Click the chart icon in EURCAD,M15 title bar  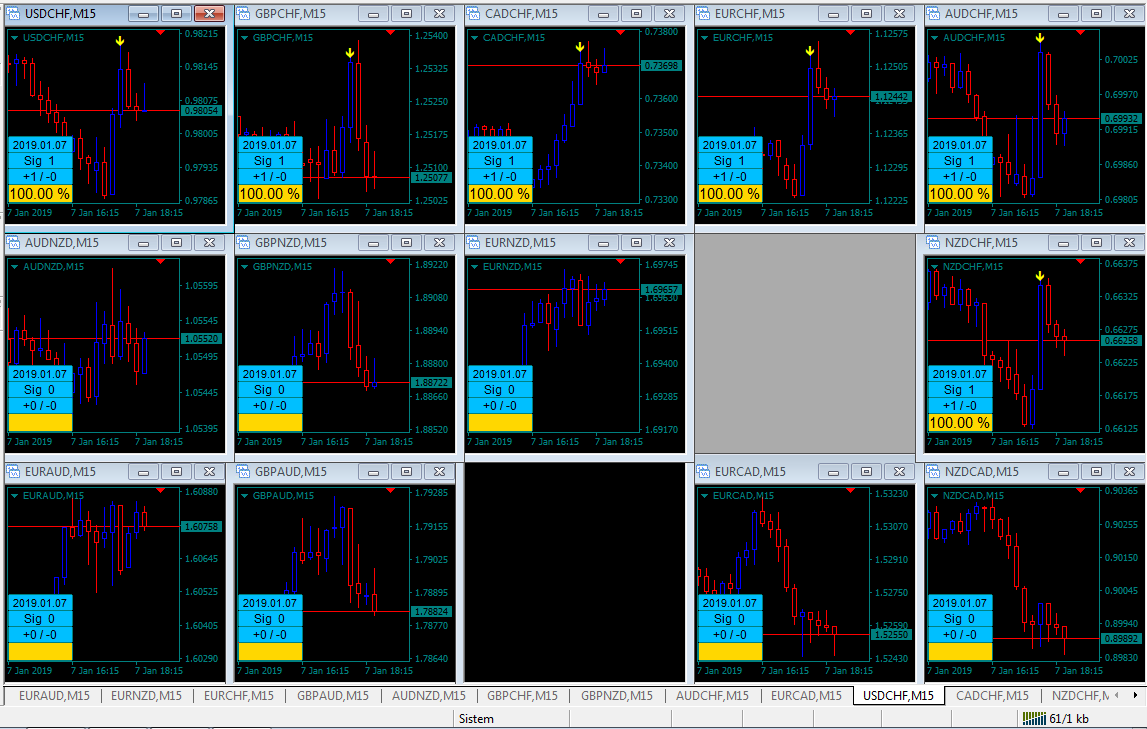click(704, 472)
